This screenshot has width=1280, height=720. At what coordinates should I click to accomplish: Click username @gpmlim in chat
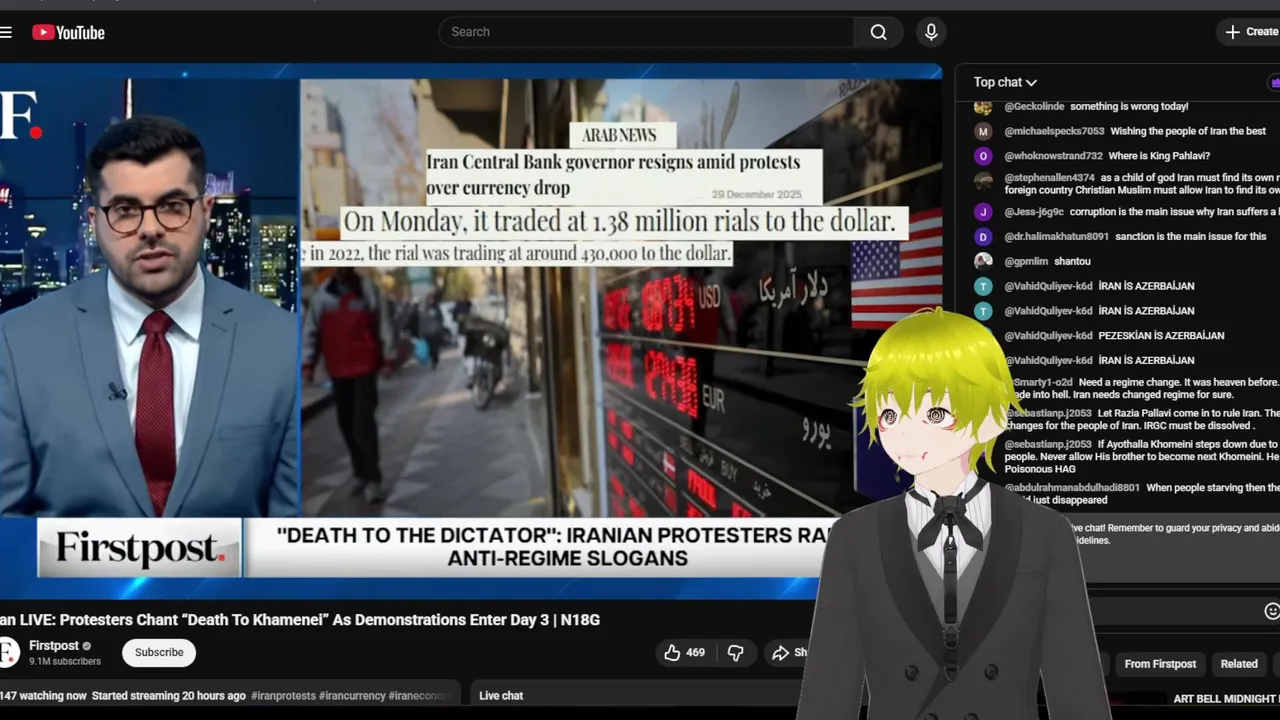(1026, 261)
